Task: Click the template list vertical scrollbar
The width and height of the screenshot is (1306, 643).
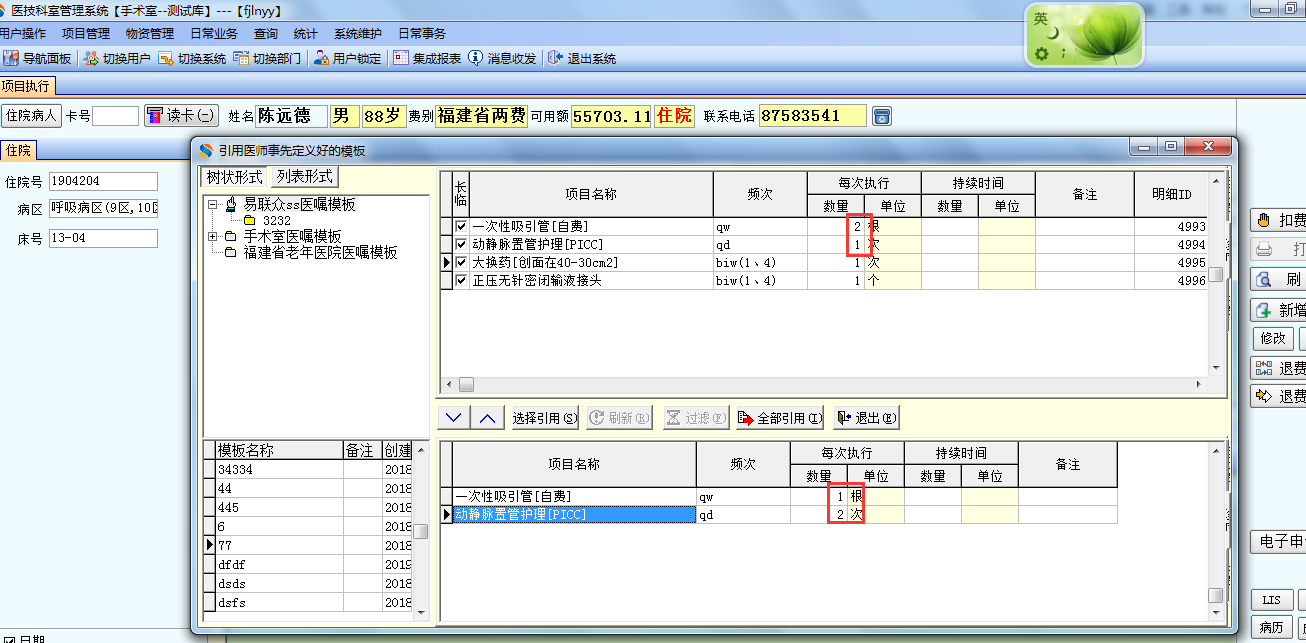Action: 421,530
